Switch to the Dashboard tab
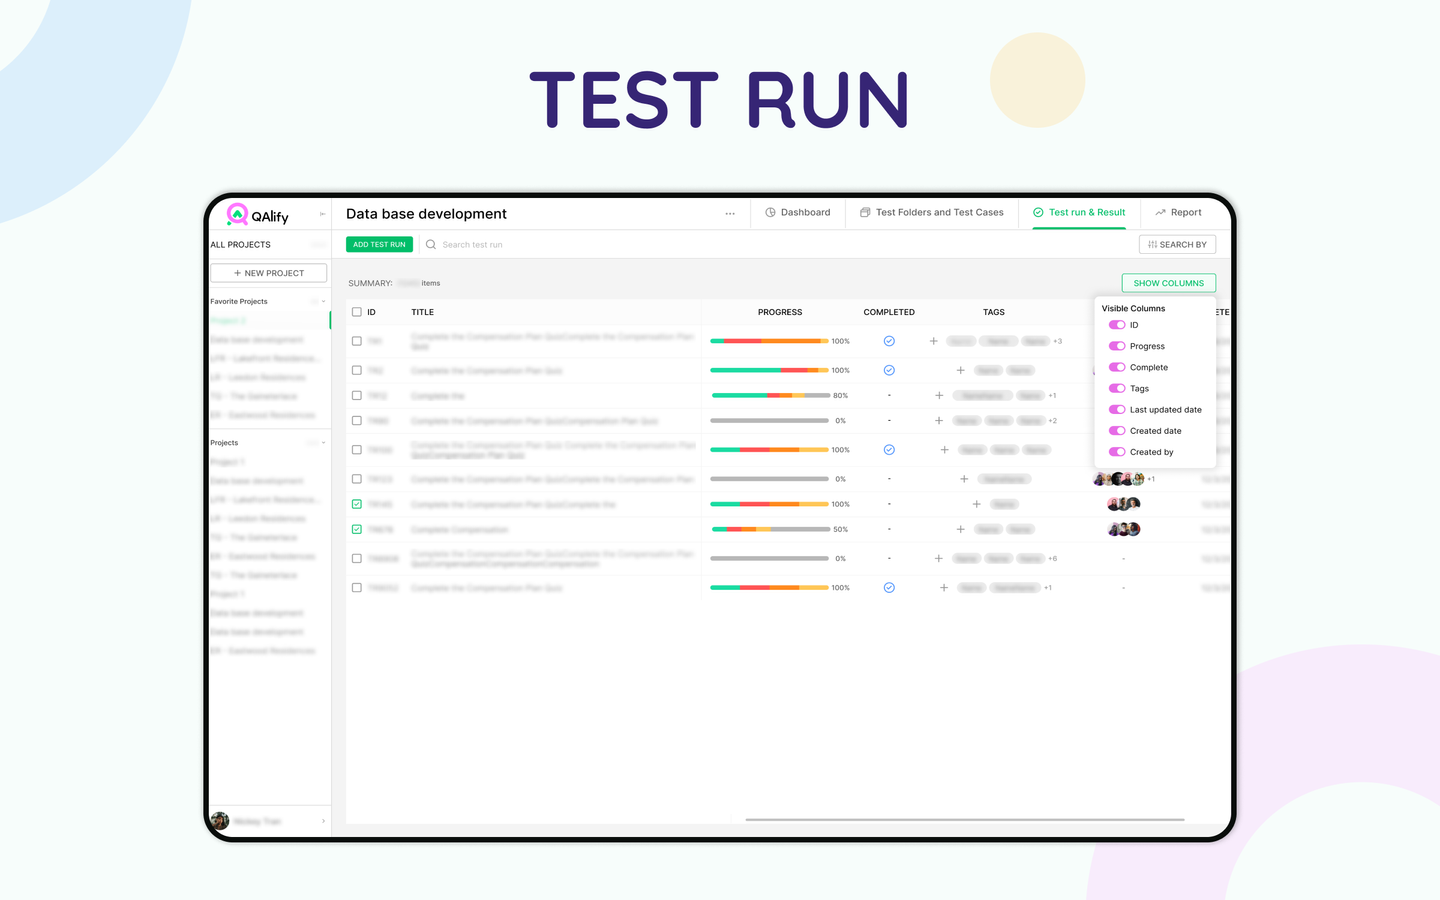 tap(798, 212)
